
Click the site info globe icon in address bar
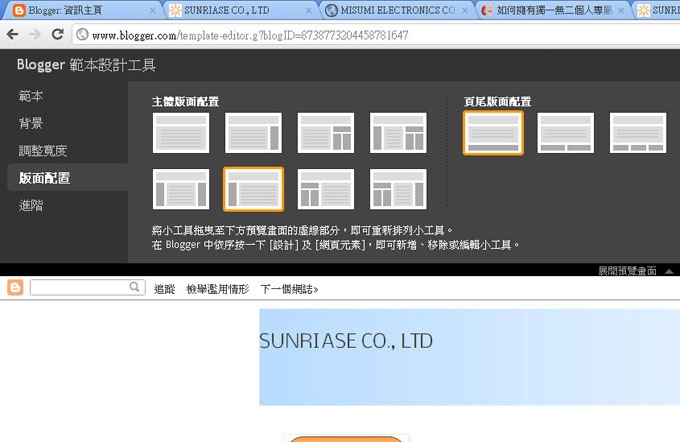coord(82,35)
